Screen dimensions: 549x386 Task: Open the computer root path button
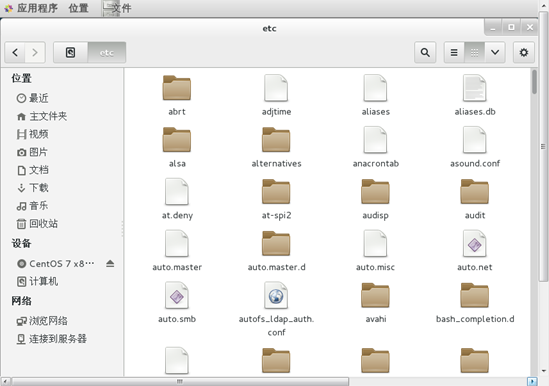pyautogui.click(x=70, y=53)
